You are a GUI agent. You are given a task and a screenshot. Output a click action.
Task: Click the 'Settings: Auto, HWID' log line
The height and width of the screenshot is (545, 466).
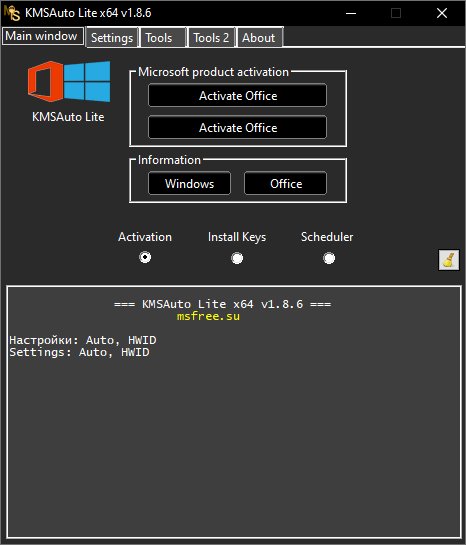click(x=79, y=352)
